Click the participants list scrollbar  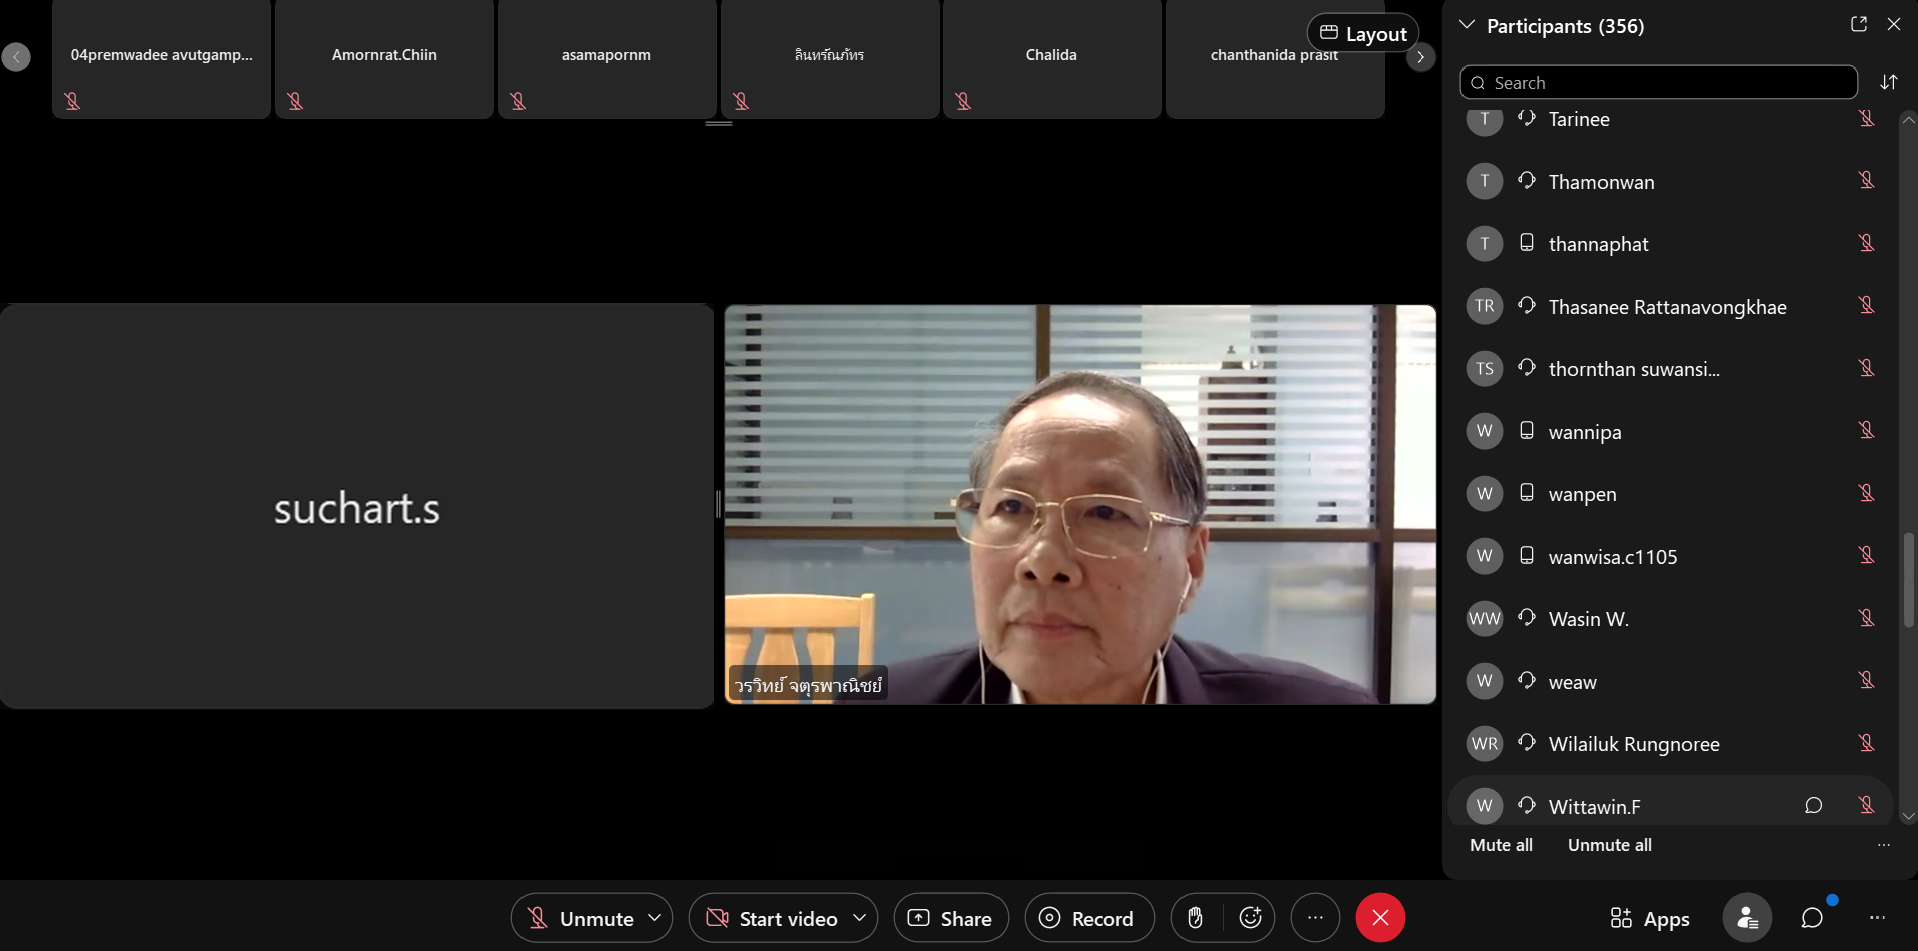[1908, 580]
